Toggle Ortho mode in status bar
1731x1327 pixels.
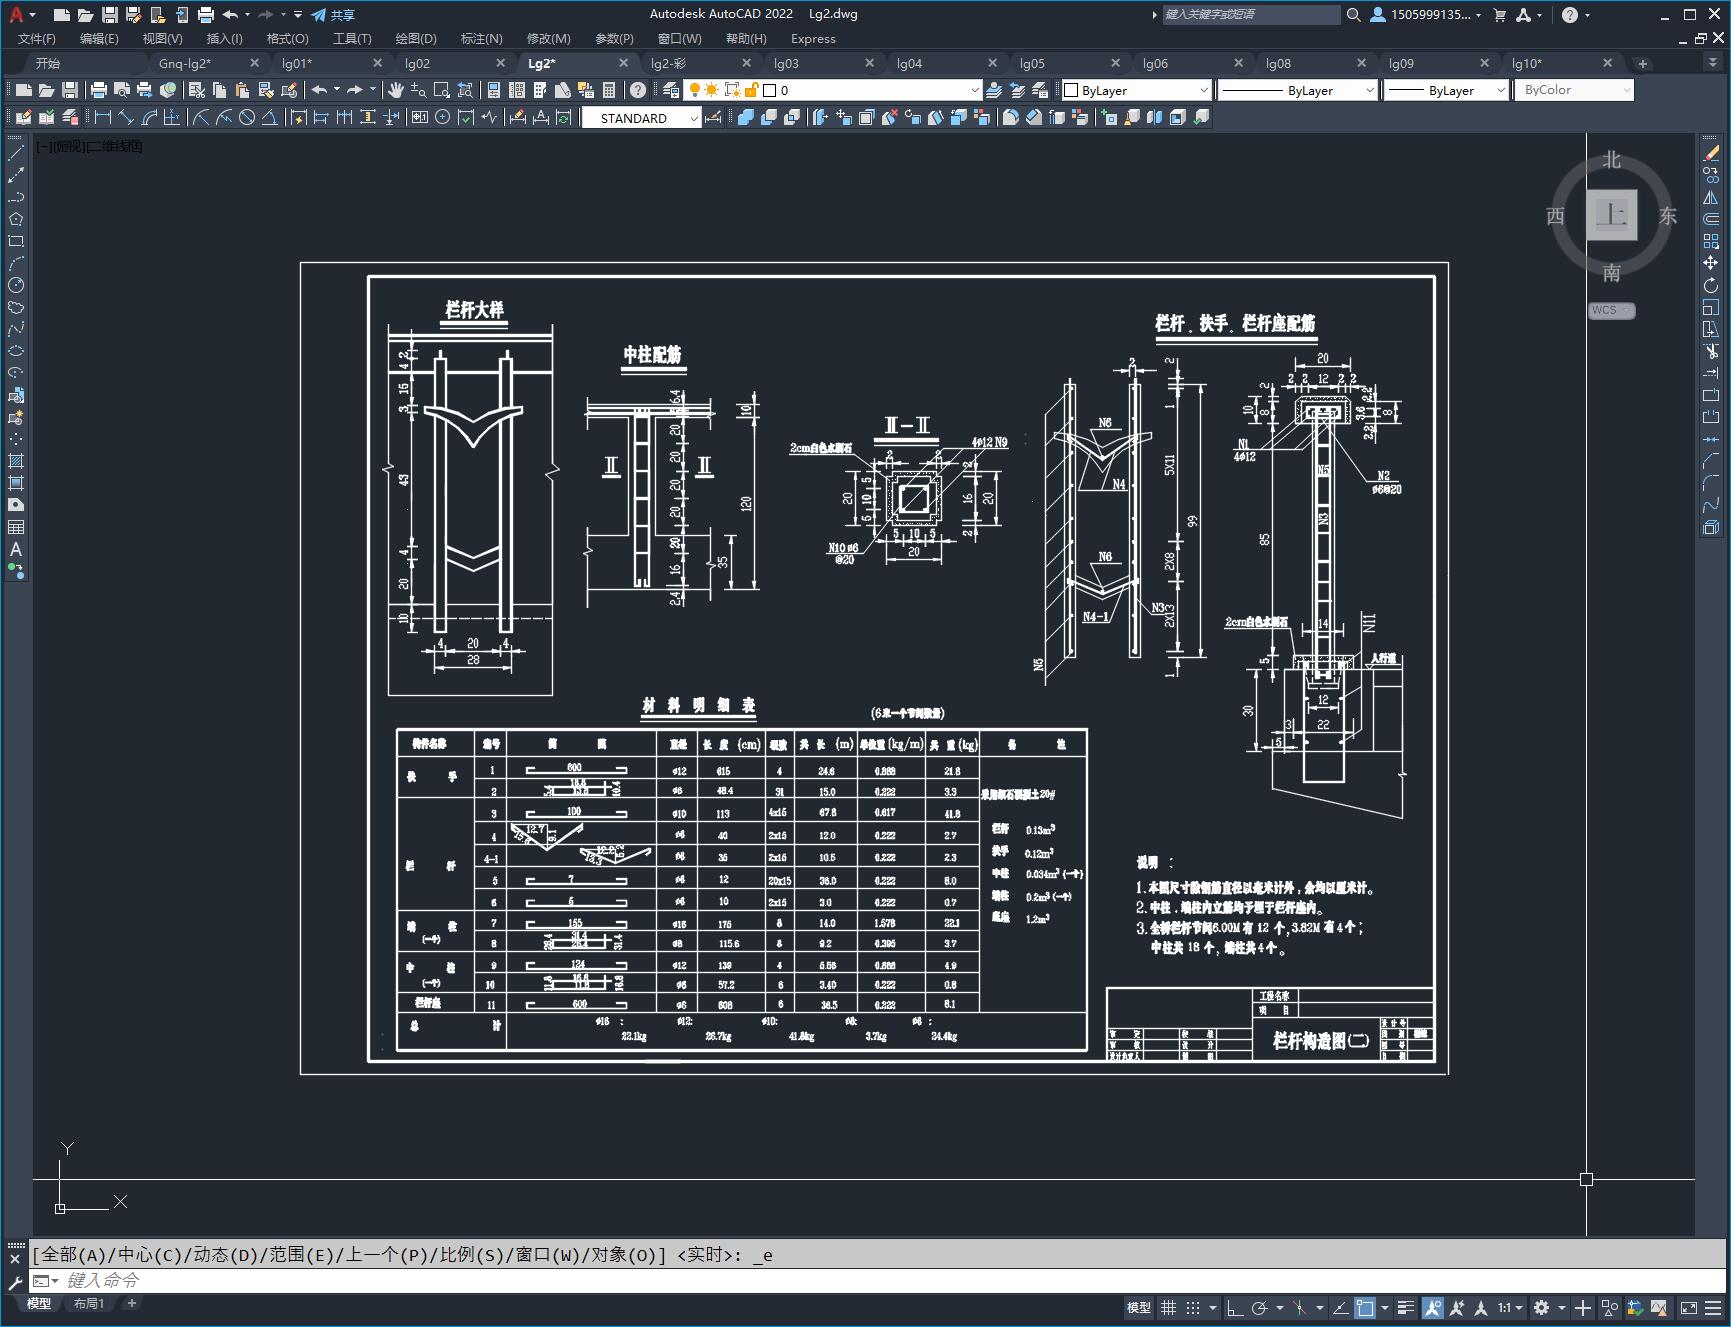(x=1235, y=1308)
